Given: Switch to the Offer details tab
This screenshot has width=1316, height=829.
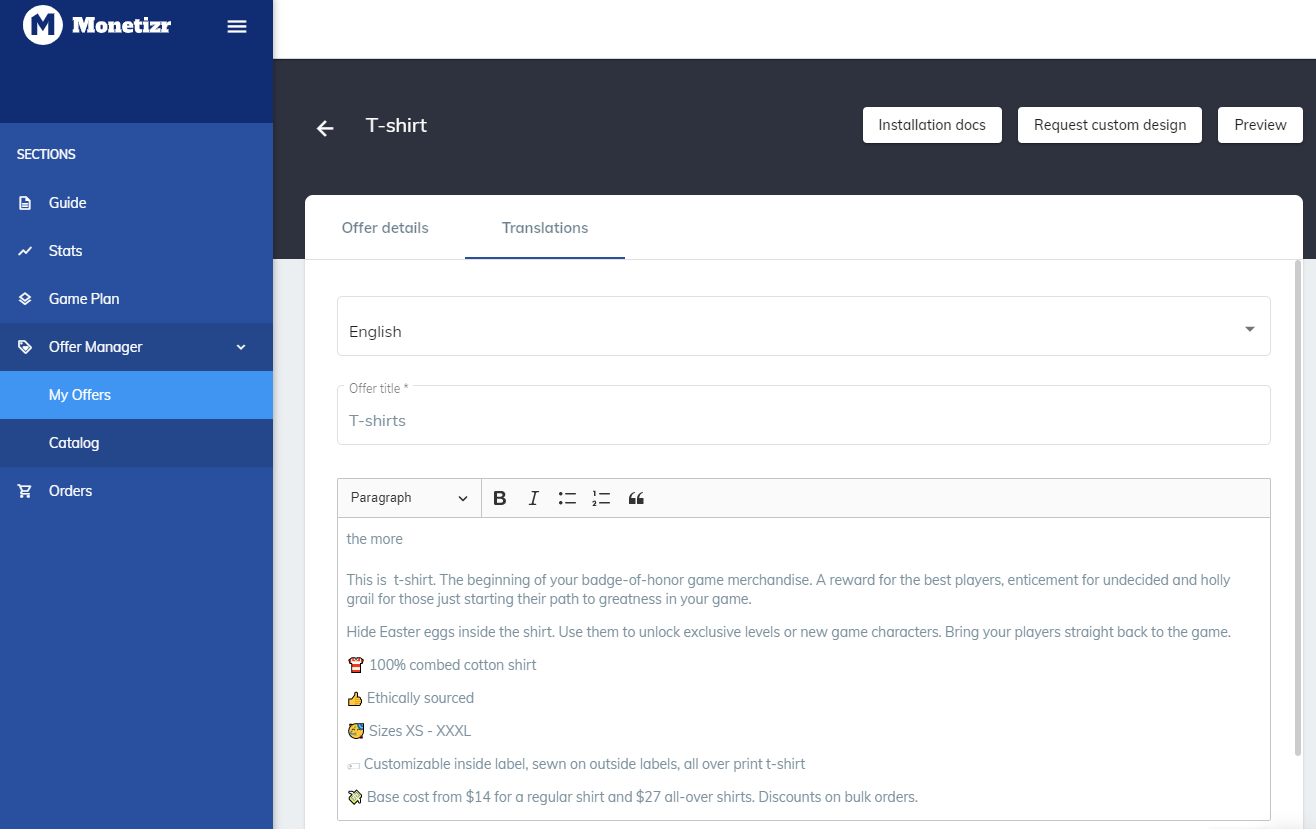Looking at the screenshot, I should coord(385,228).
